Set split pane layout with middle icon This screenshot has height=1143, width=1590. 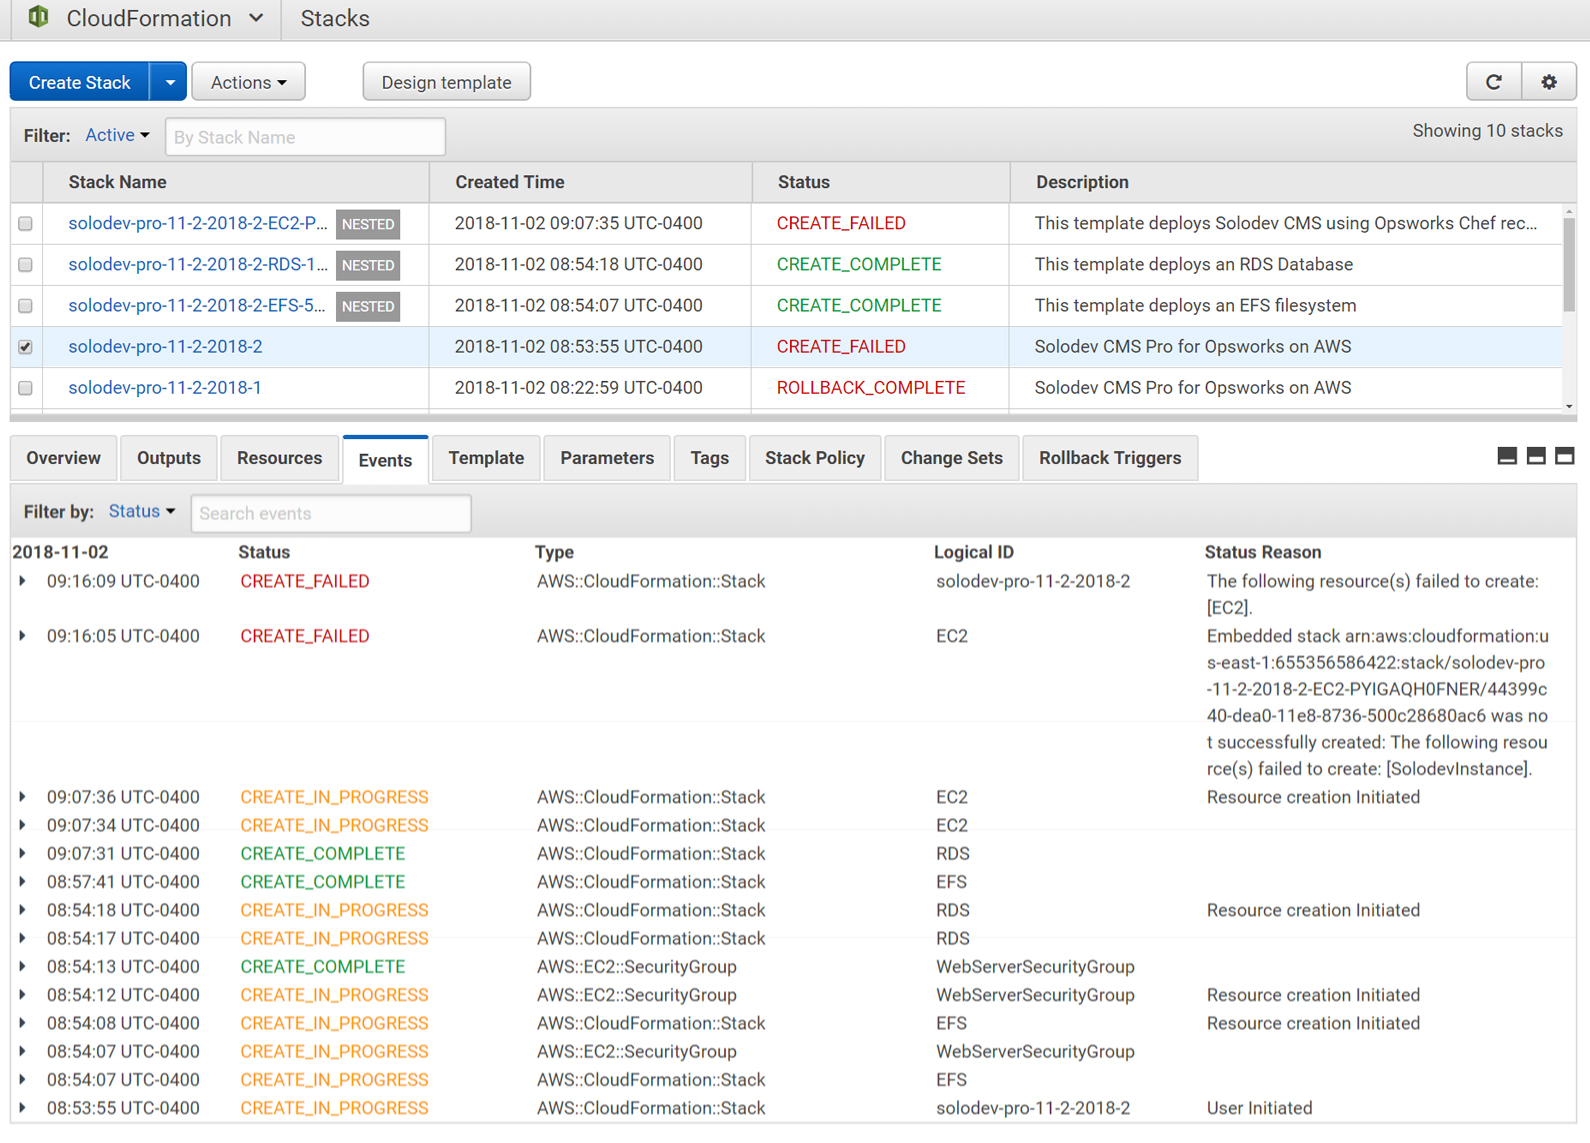[x=1536, y=456]
